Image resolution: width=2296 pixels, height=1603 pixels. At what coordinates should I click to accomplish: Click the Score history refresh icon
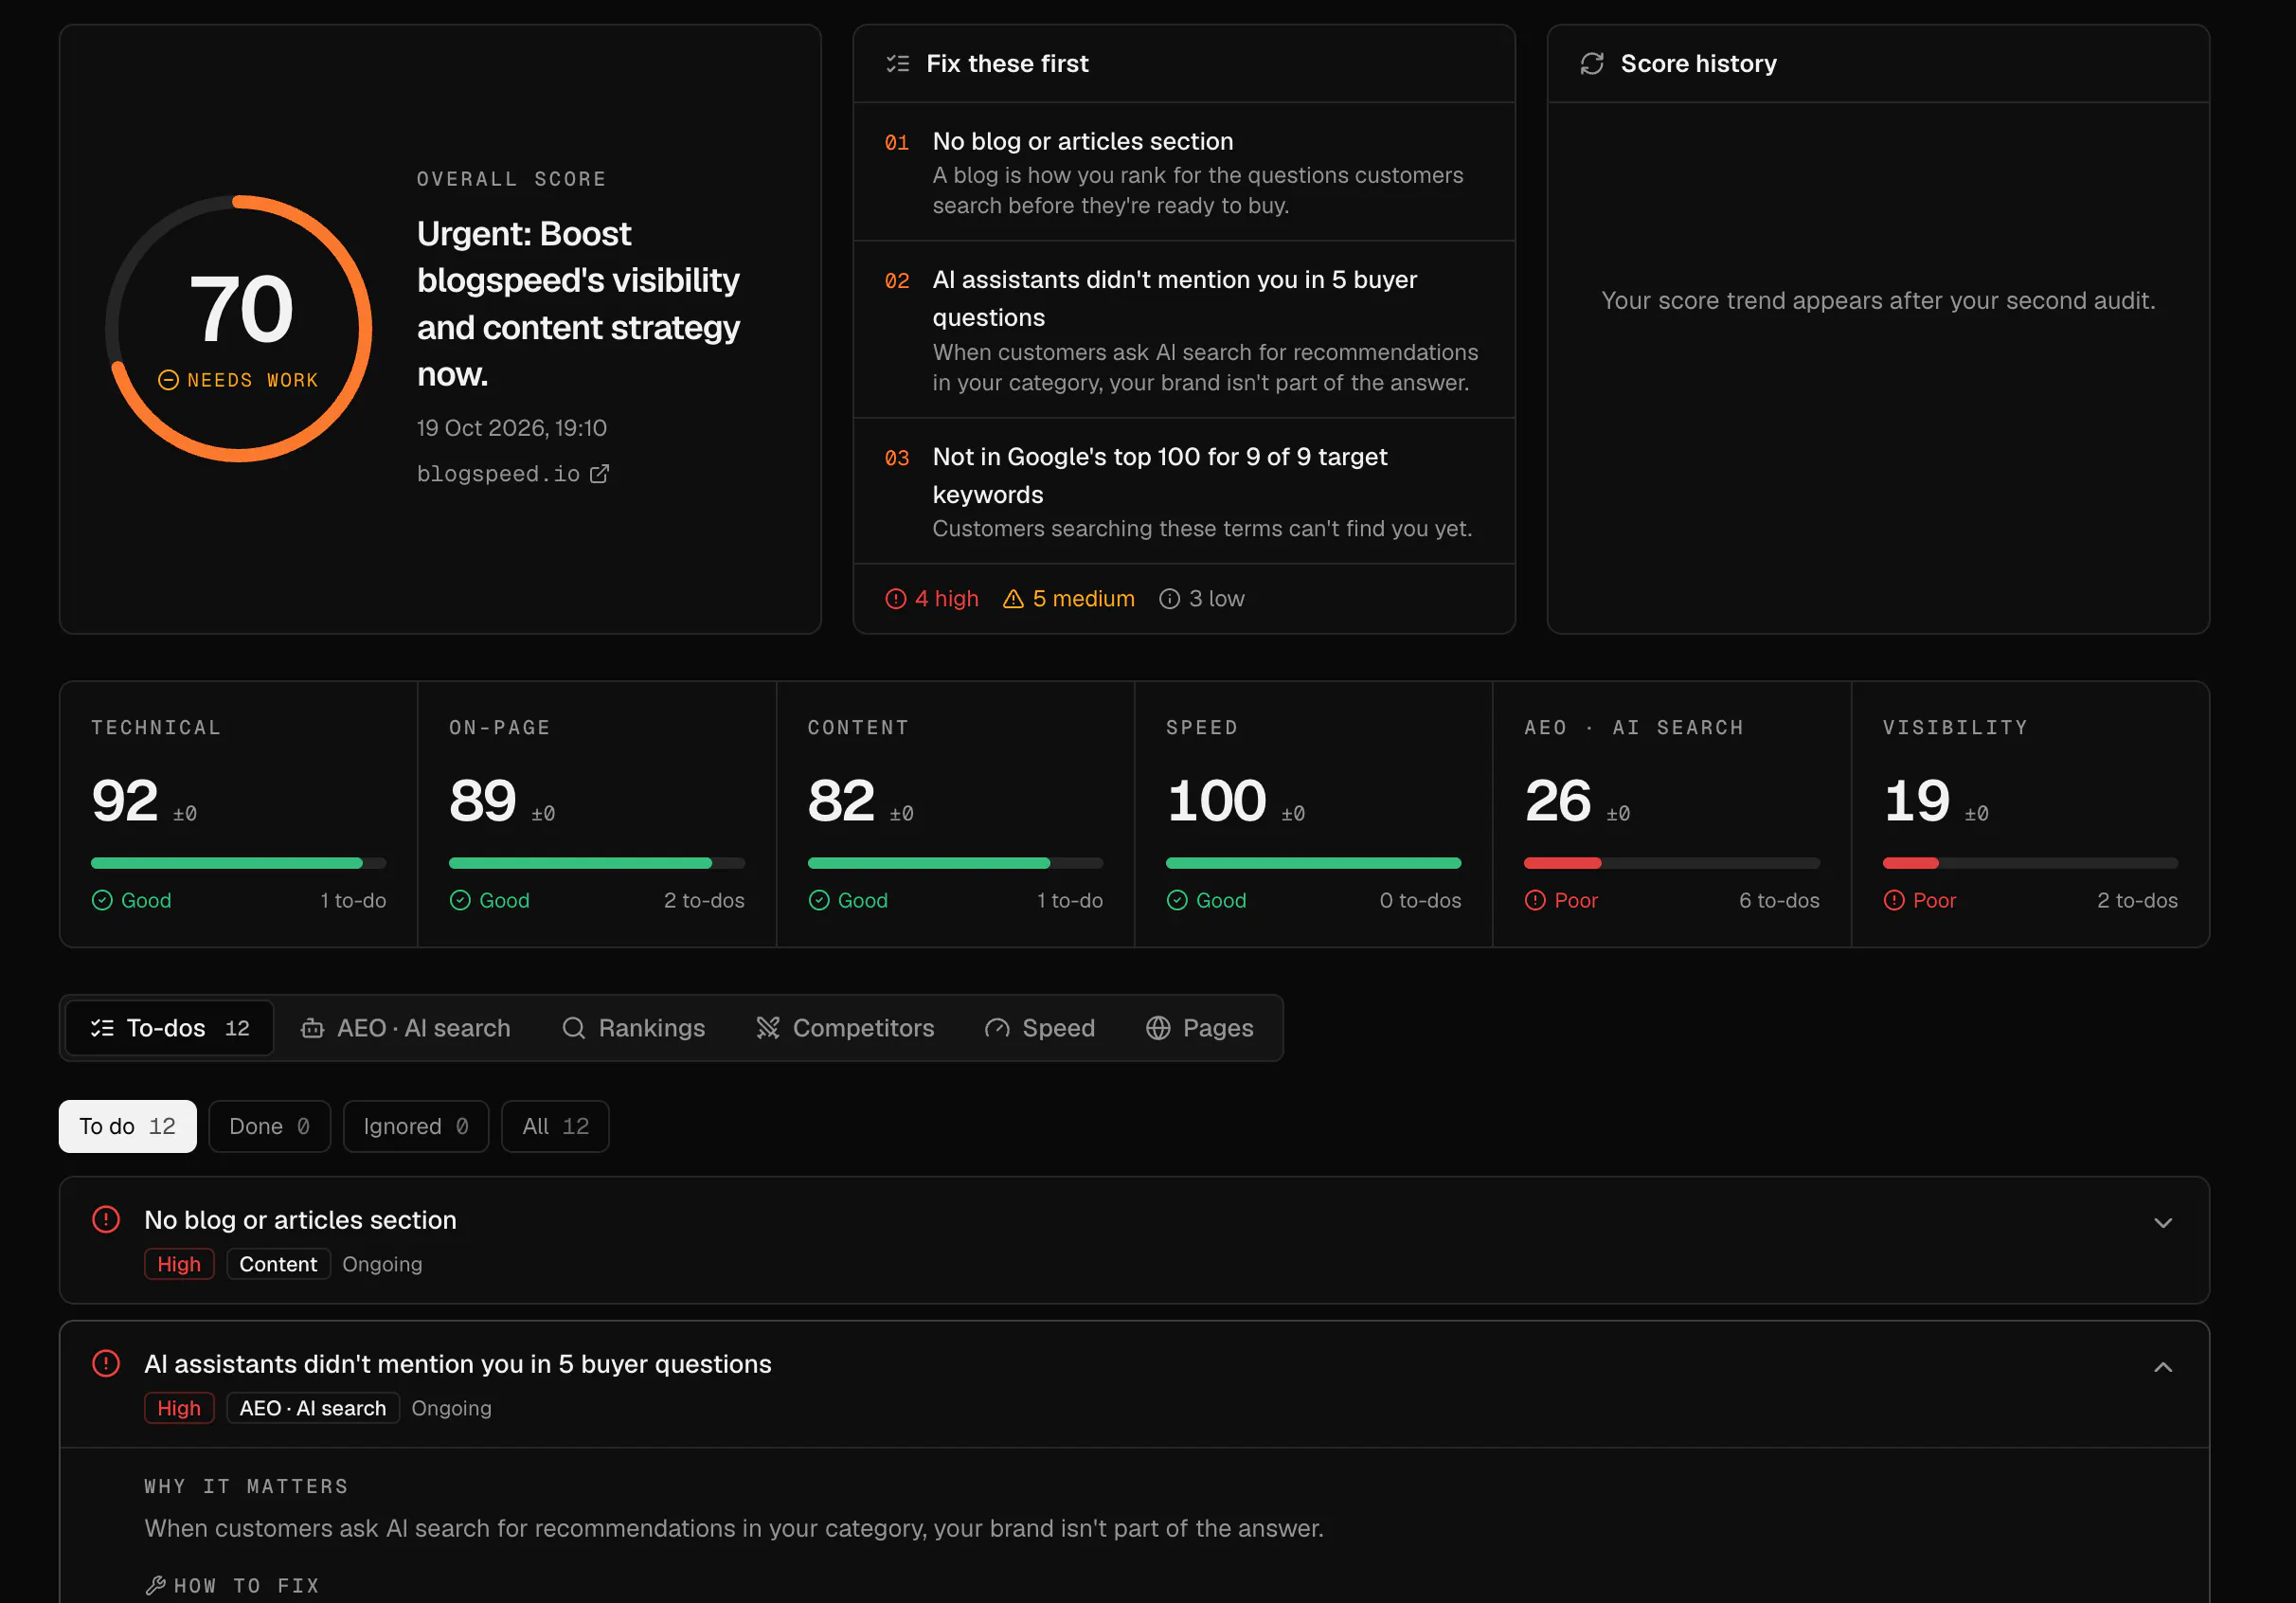point(1592,64)
